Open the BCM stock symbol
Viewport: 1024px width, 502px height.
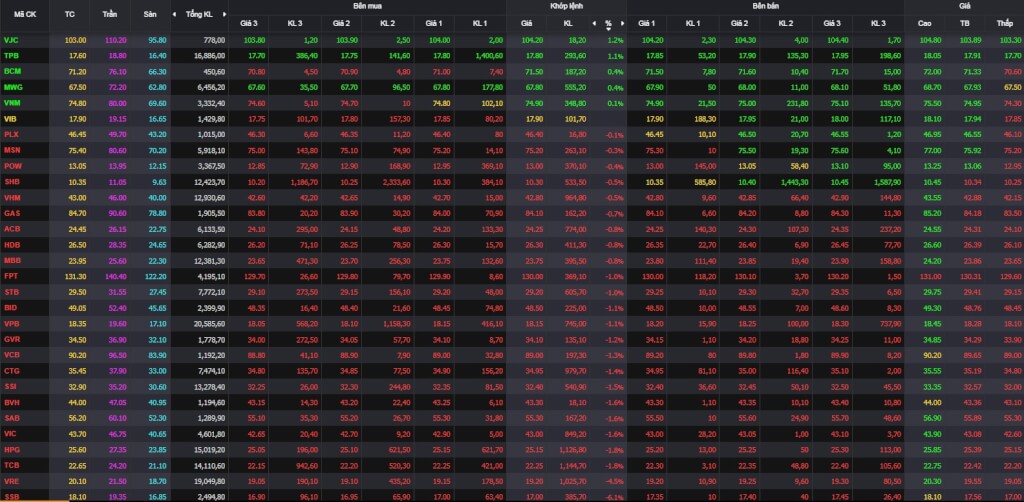pos(11,71)
